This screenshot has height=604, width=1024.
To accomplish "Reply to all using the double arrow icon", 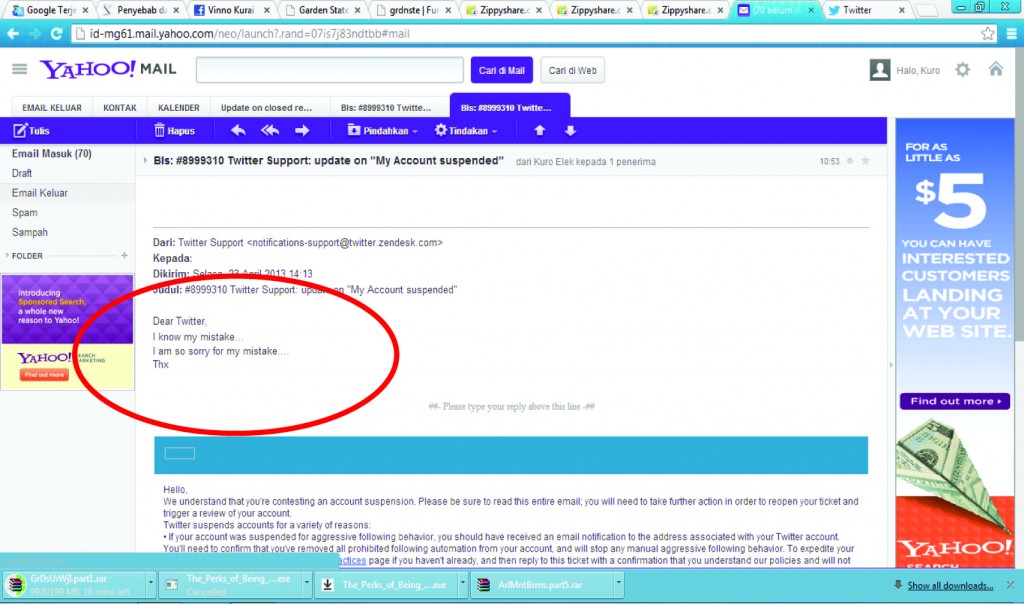I will [x=270, y=131].
